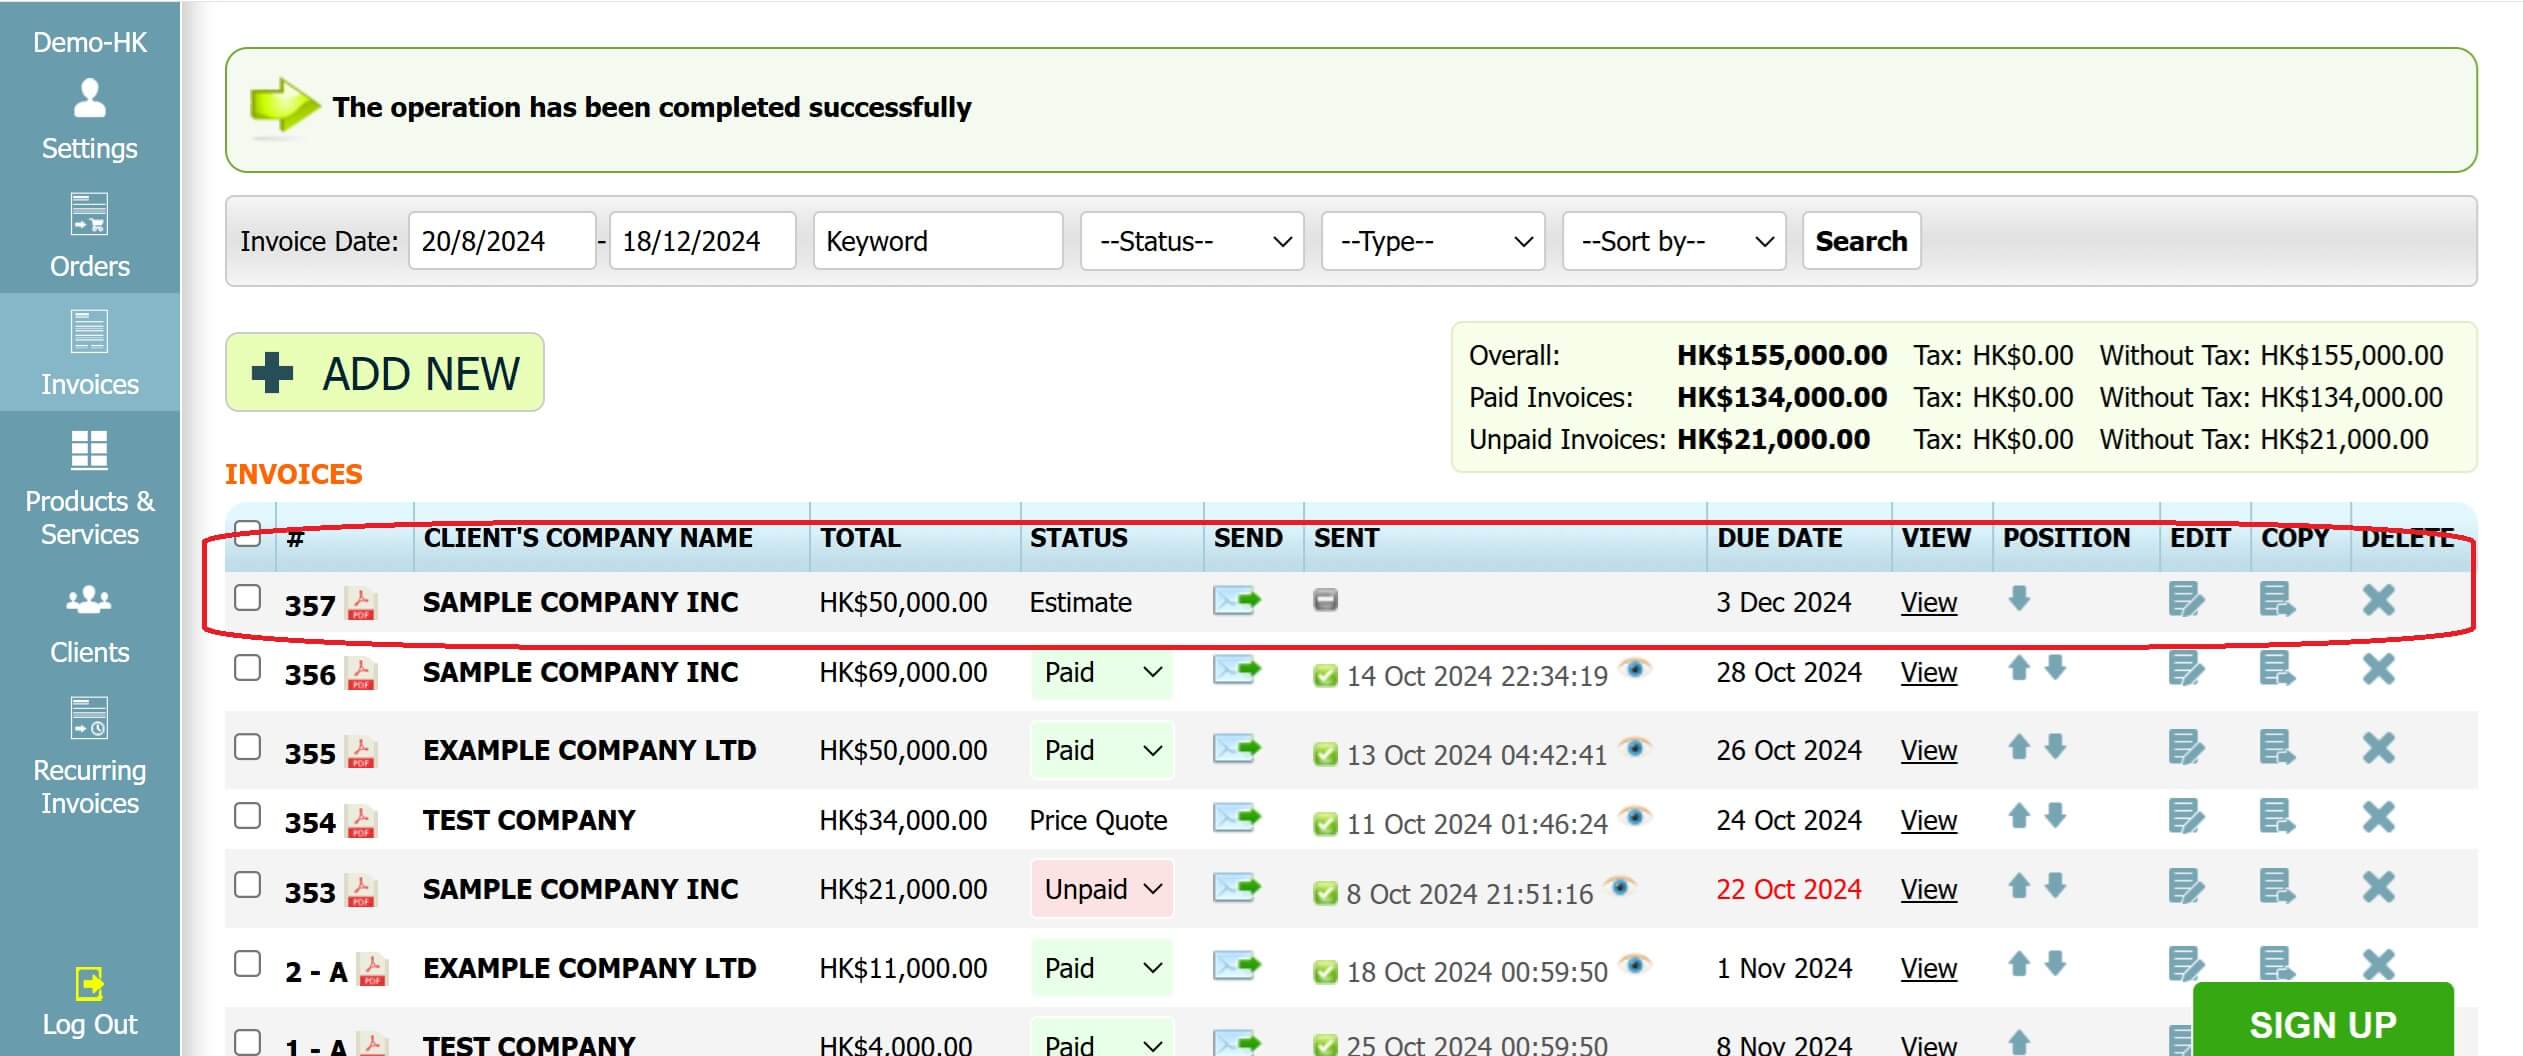Delete invoice 354 with the X icon

2379,817
